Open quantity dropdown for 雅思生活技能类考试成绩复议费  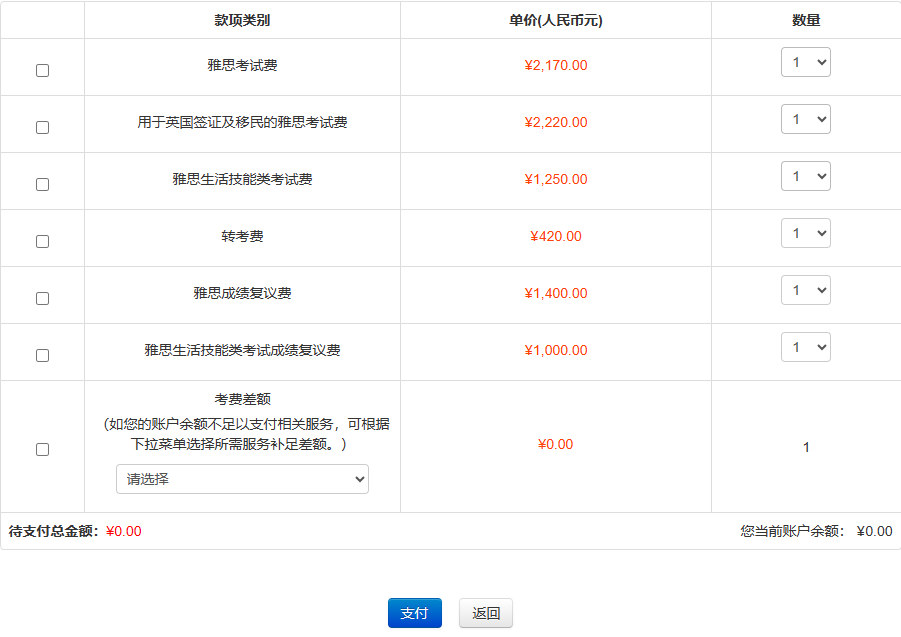pos(806,347)
